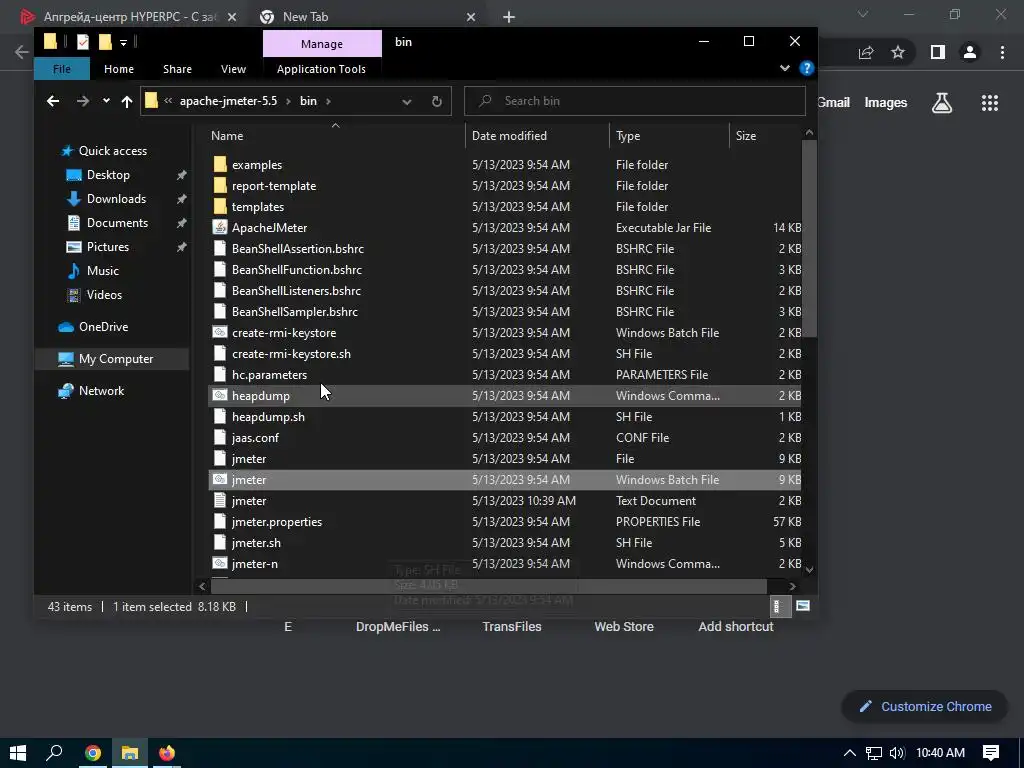
Task: Click the Images link in Chrome
Action: tap(886, 103)
